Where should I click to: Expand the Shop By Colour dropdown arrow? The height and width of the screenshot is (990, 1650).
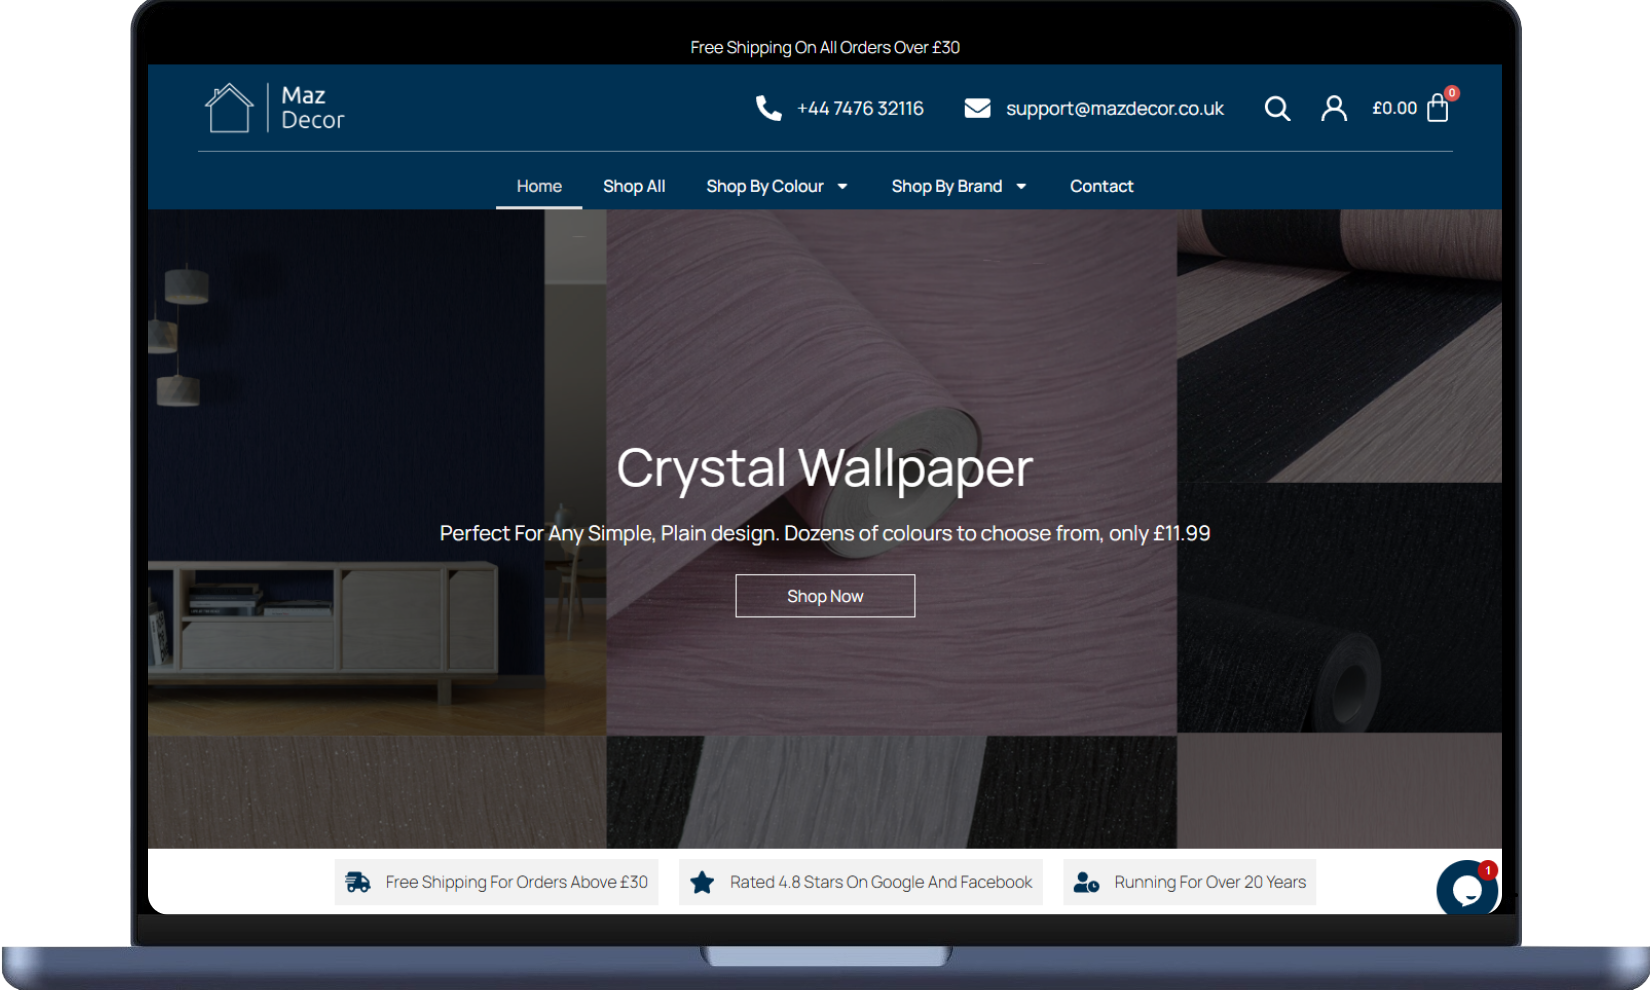point(843,187)
